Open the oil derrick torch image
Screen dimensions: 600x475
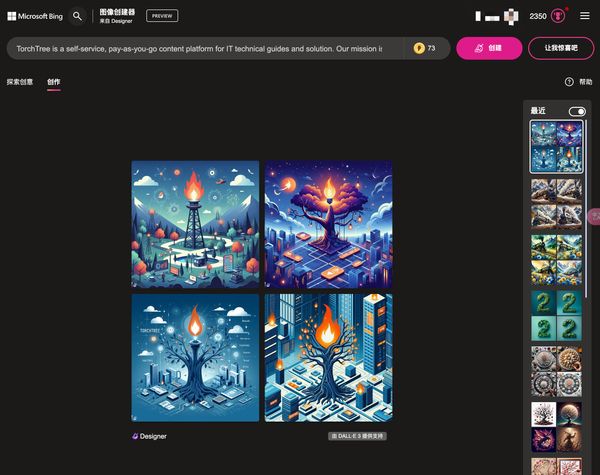pos(195,224)
